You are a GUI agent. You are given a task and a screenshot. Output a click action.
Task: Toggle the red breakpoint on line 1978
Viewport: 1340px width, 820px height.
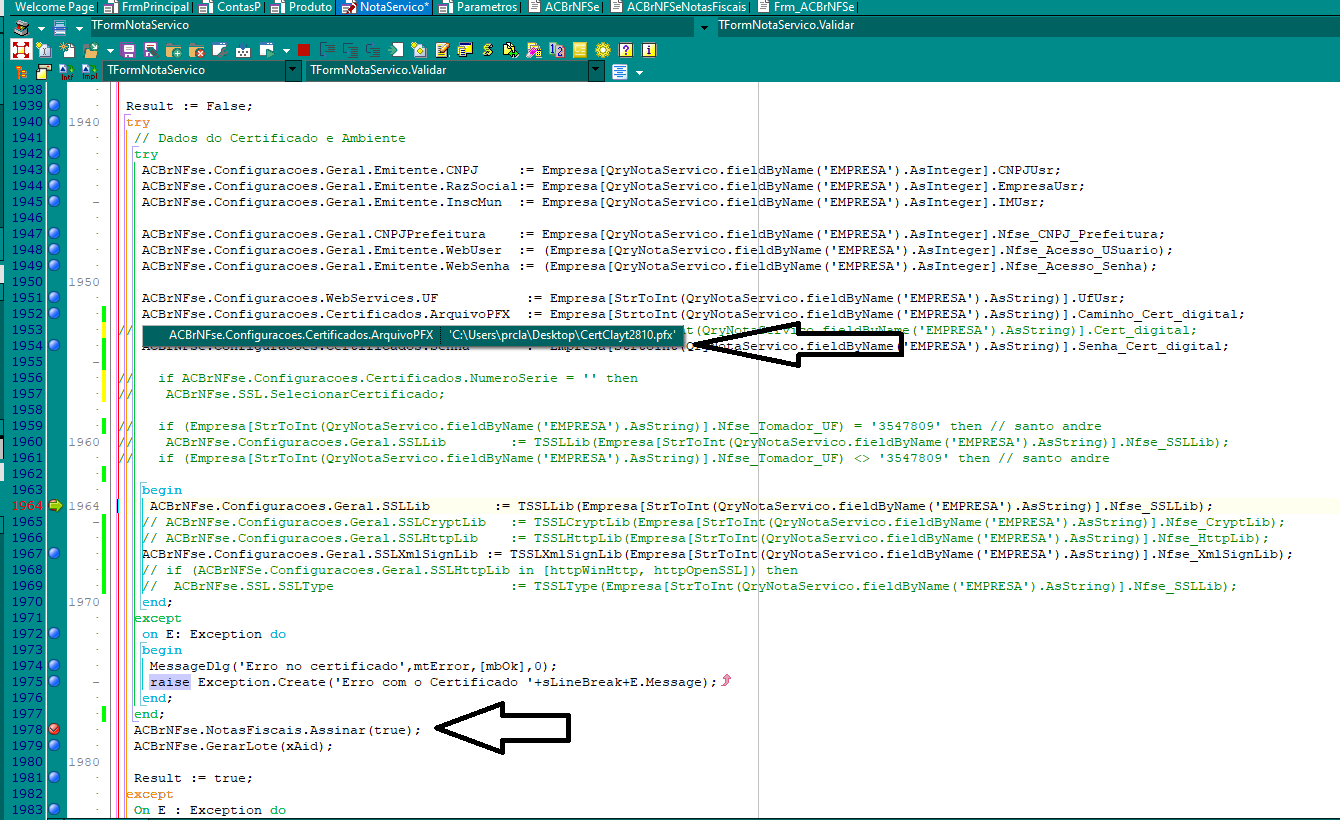coord(54,730)
